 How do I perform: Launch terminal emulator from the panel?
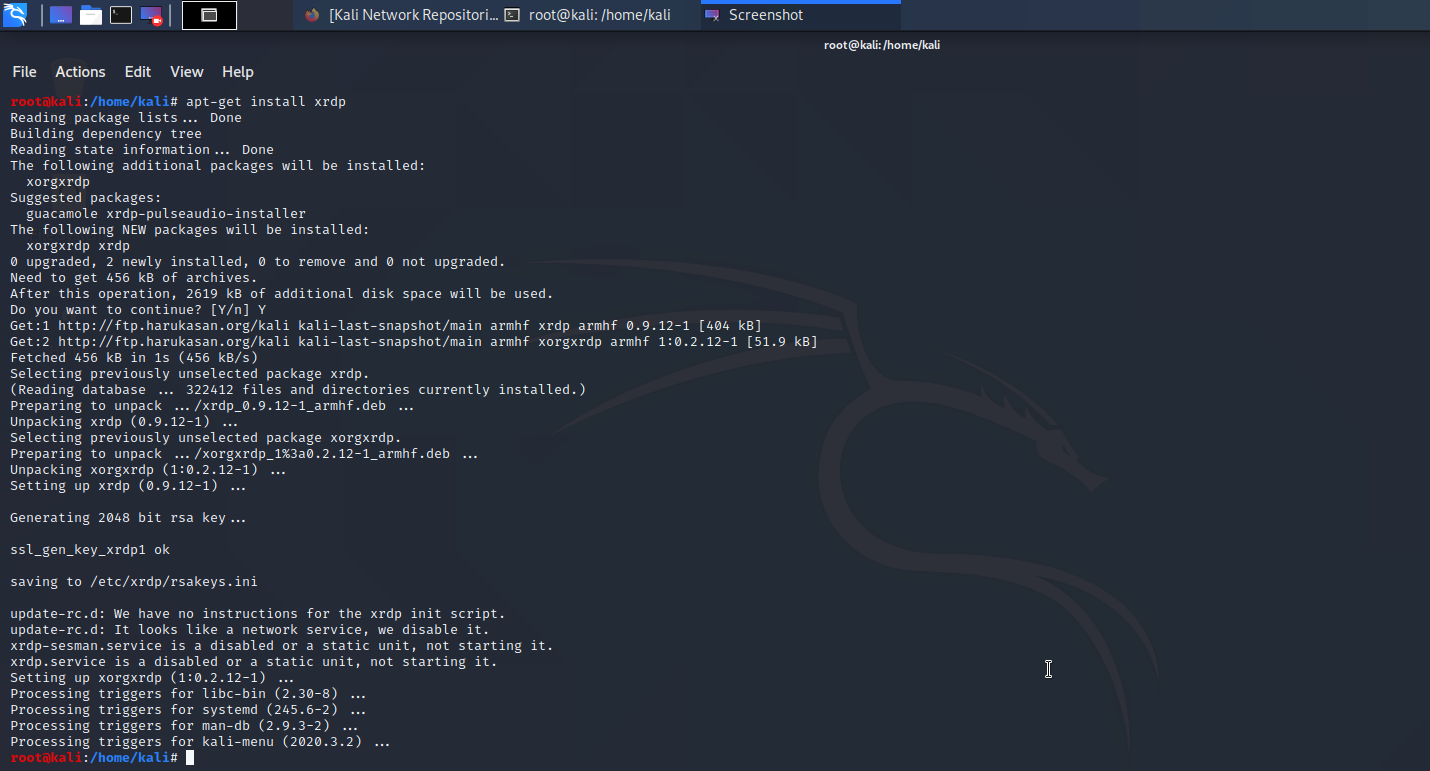[x=121, y=15]
